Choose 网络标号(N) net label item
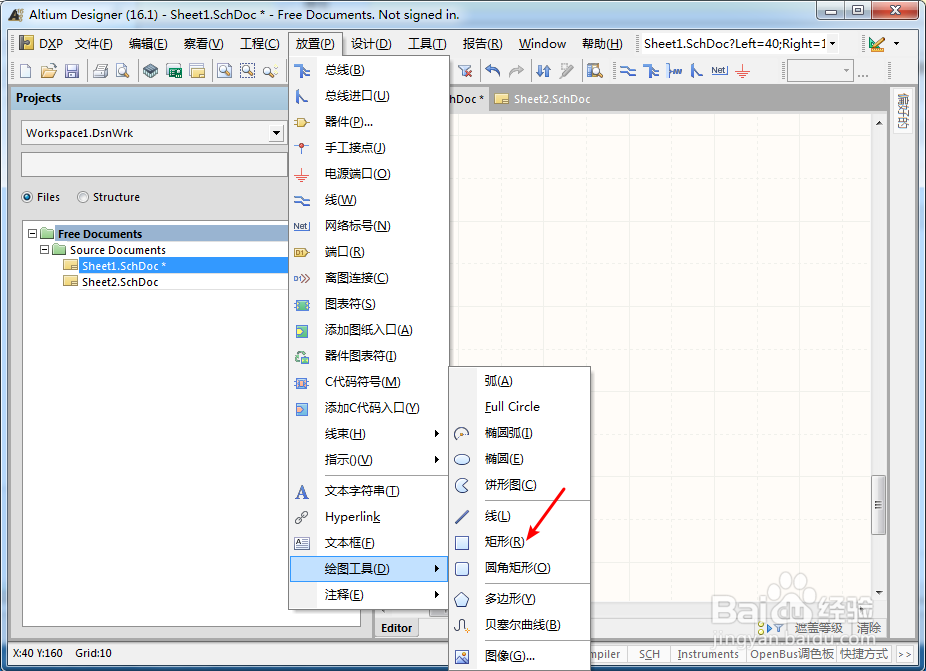 pos(369,226)
